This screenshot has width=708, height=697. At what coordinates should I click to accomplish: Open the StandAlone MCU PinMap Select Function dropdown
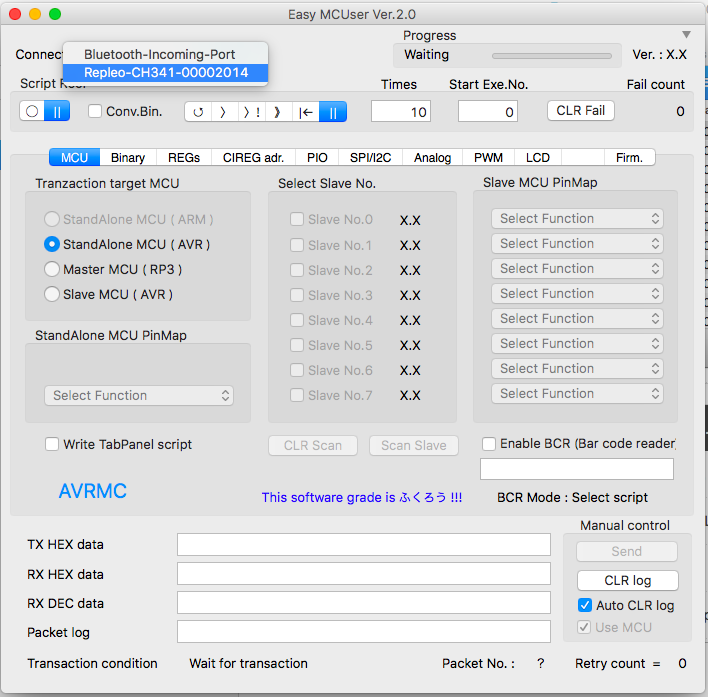pyautogui.click(x=139, y=395)
